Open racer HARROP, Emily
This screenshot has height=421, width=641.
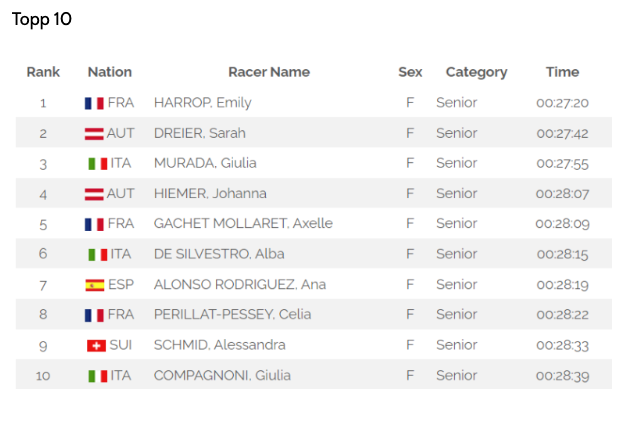[202, 103]
